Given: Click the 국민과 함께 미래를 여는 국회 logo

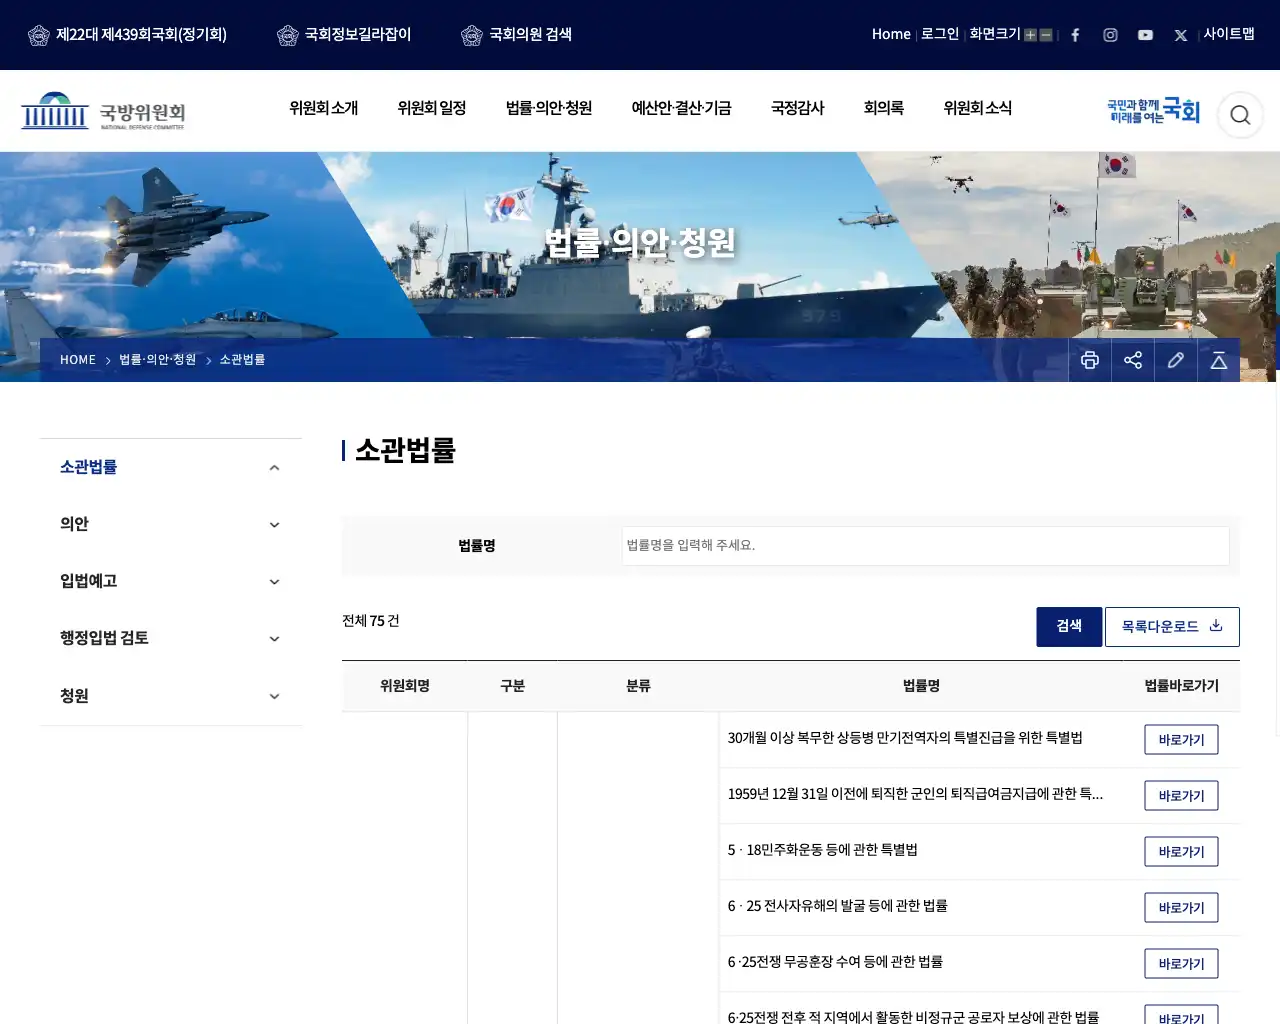Looking at the screenshot, I should [x=1153, y=111].
